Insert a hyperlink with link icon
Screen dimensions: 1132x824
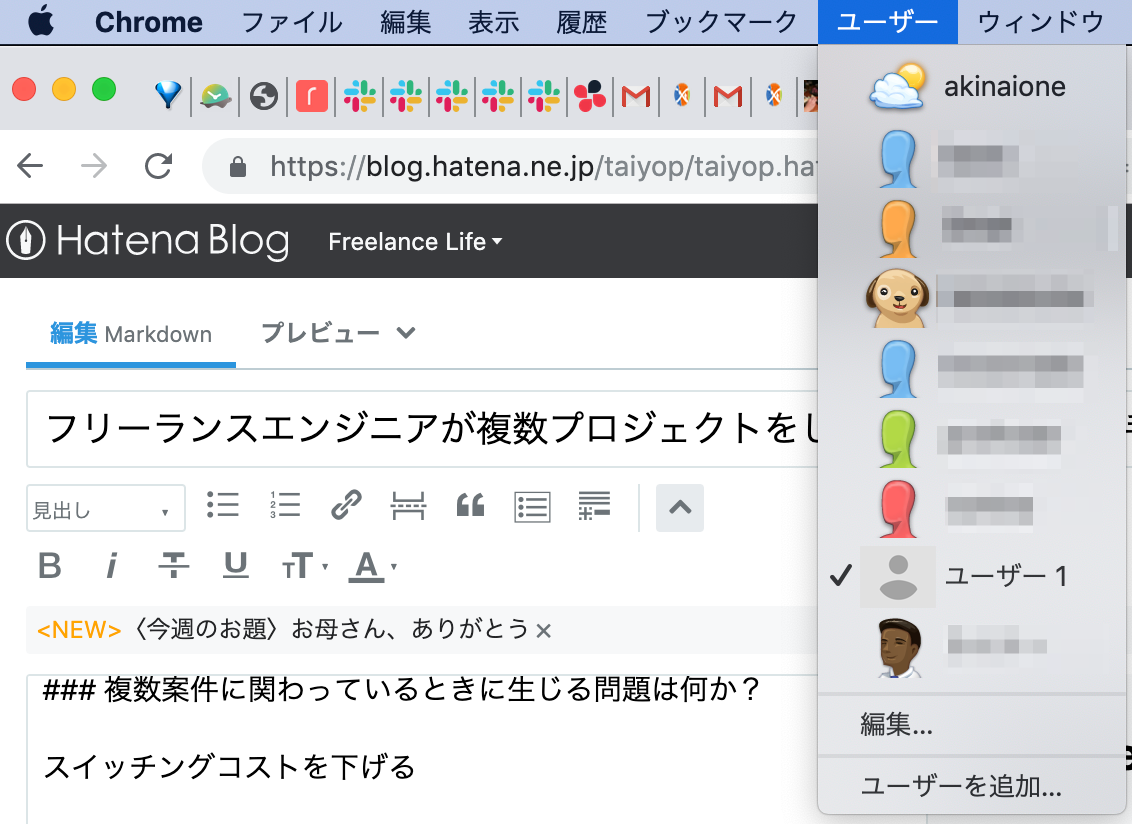coord(346,505)
